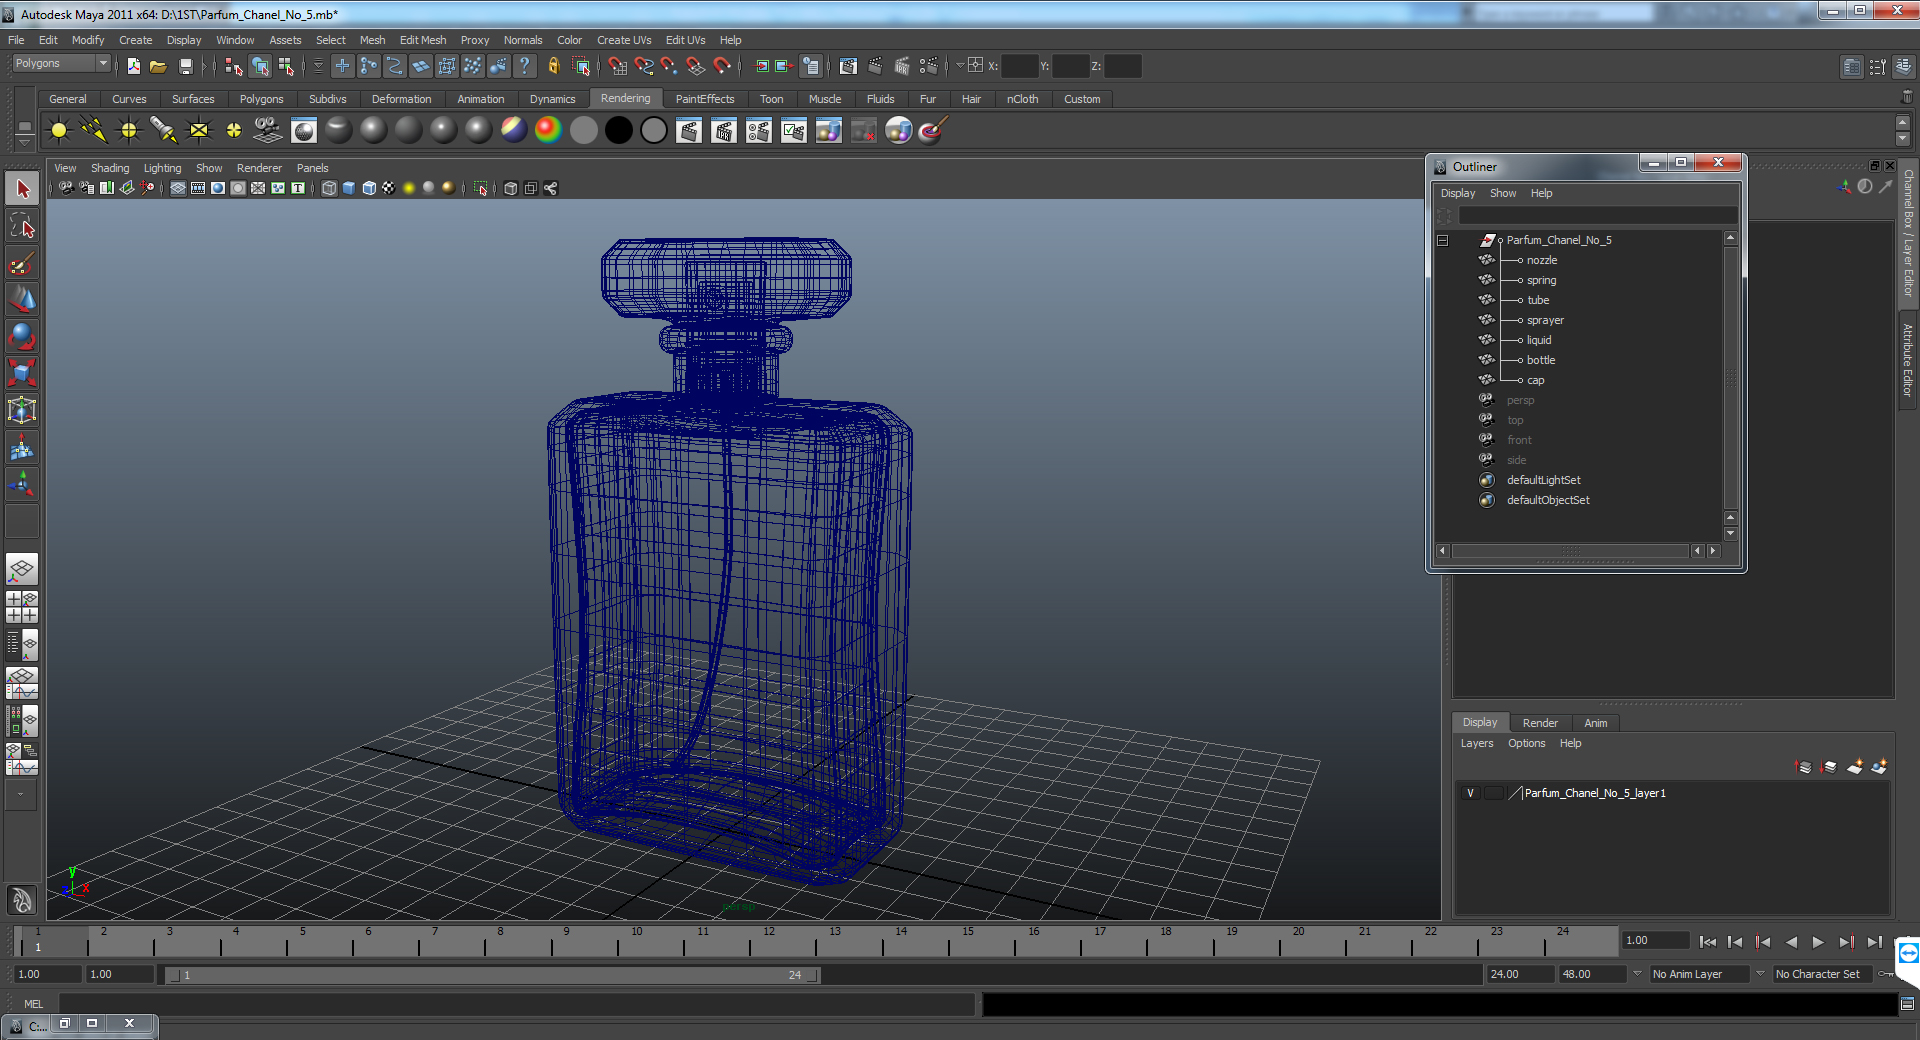
Task: Select the liquid node in Outliner
Action: 1539,340
